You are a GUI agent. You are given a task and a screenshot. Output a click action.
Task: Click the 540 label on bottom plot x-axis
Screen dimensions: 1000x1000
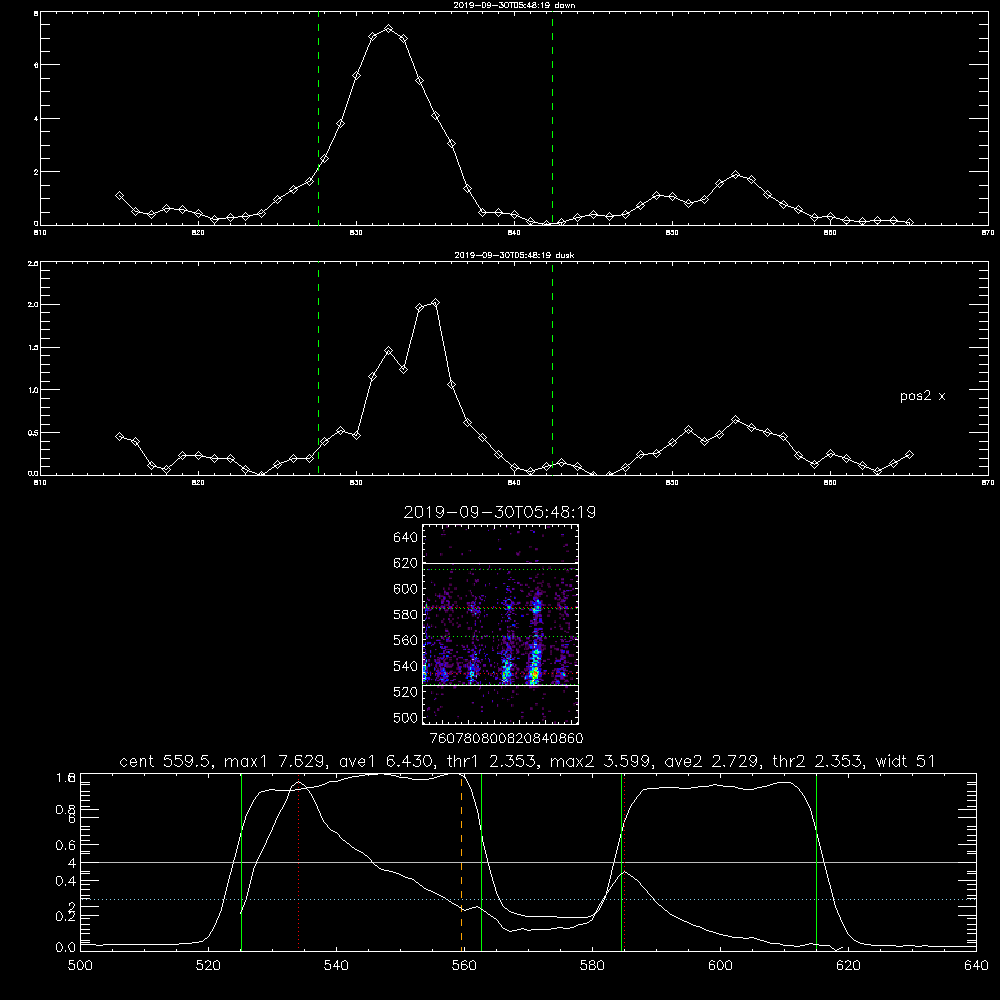[336, 966]
